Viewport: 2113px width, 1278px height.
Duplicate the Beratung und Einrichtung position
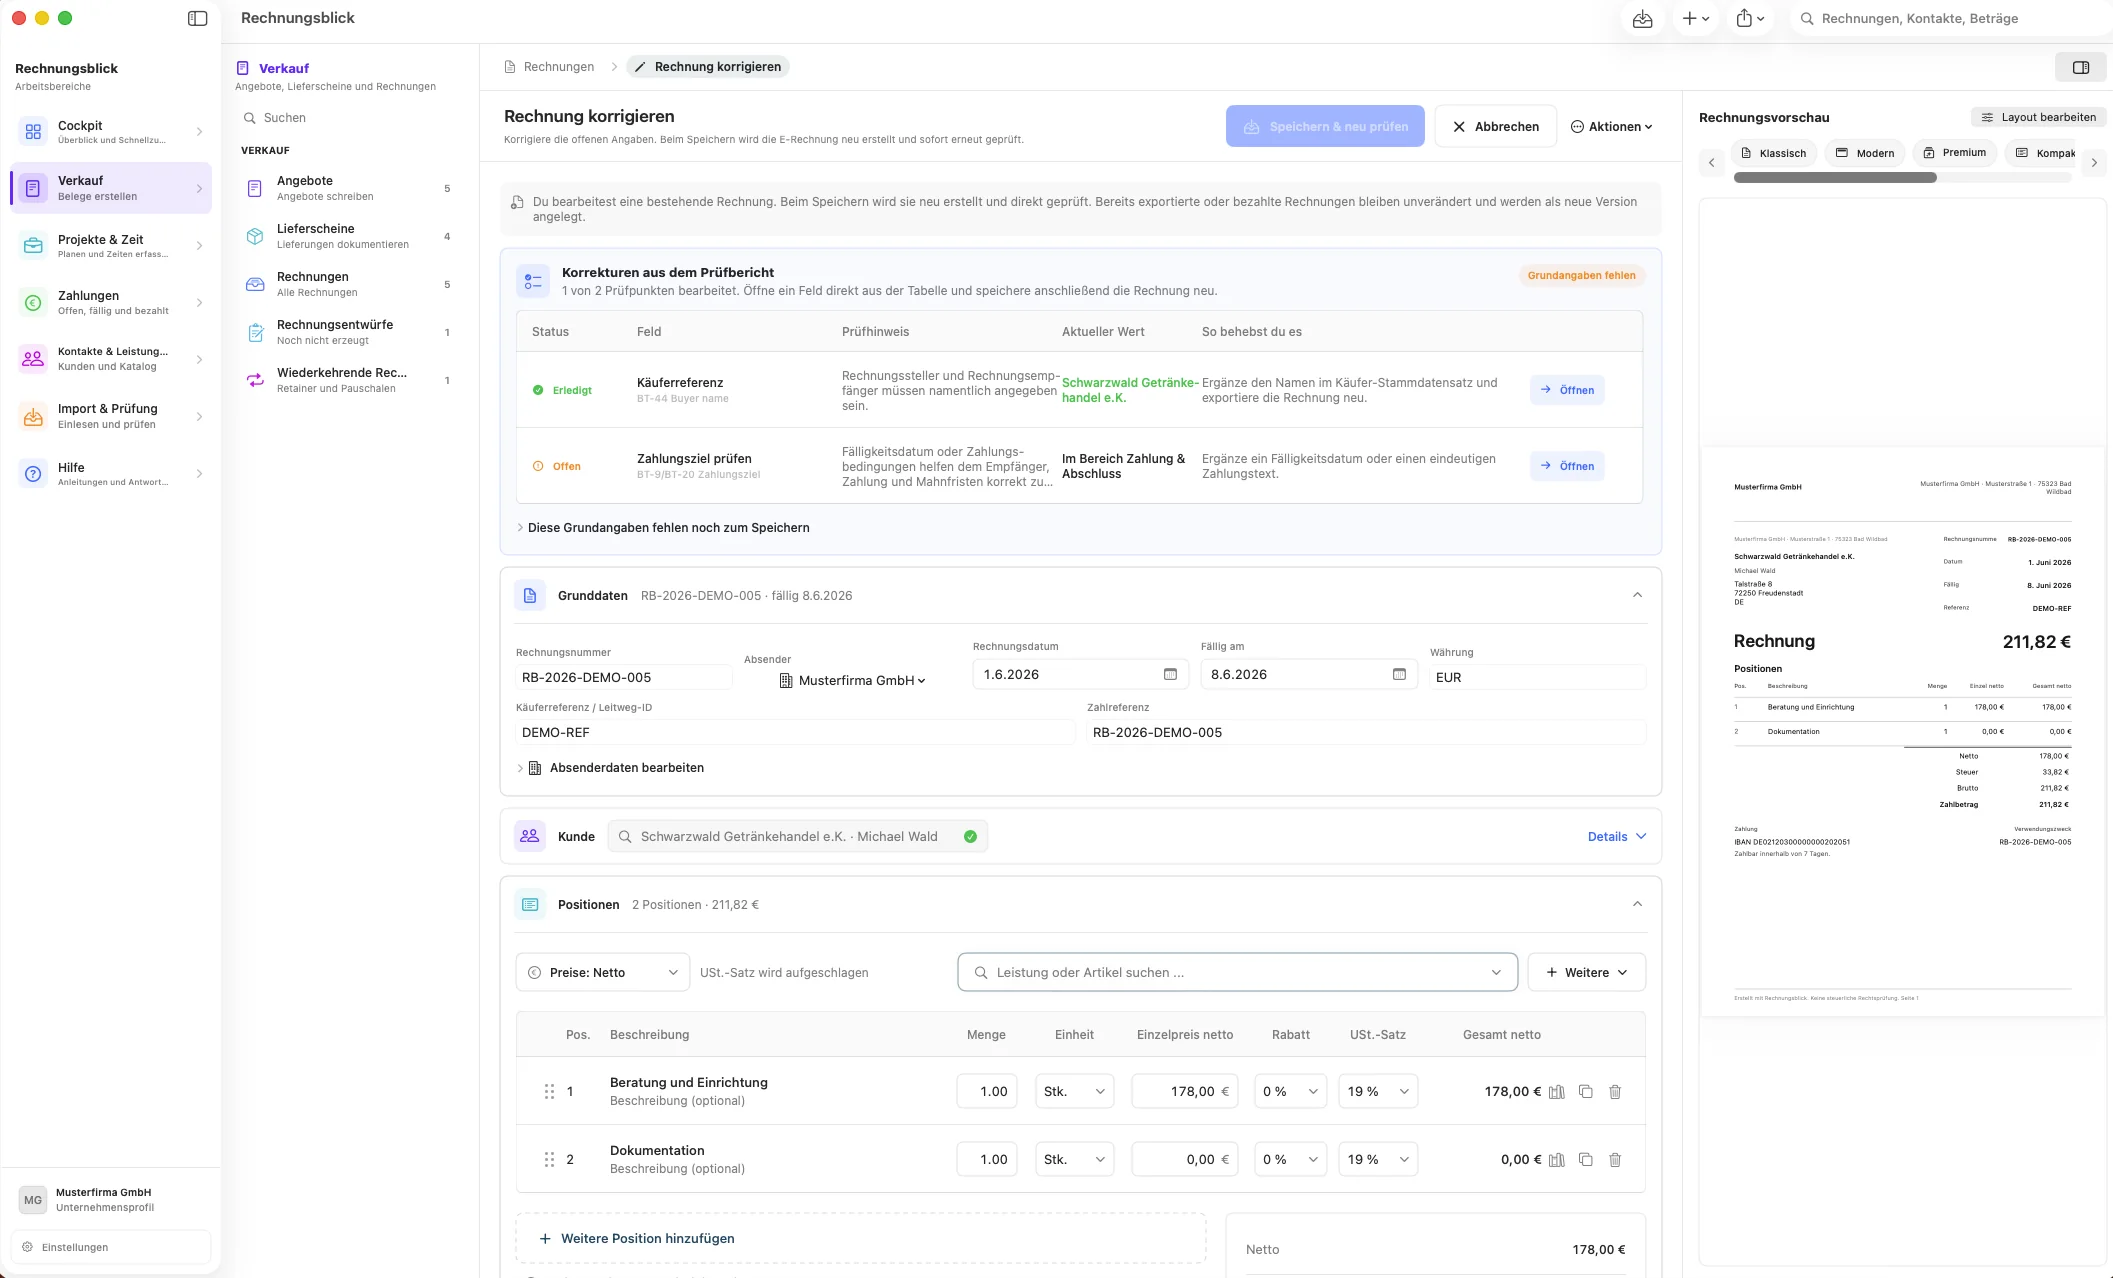[1585, 1092]
